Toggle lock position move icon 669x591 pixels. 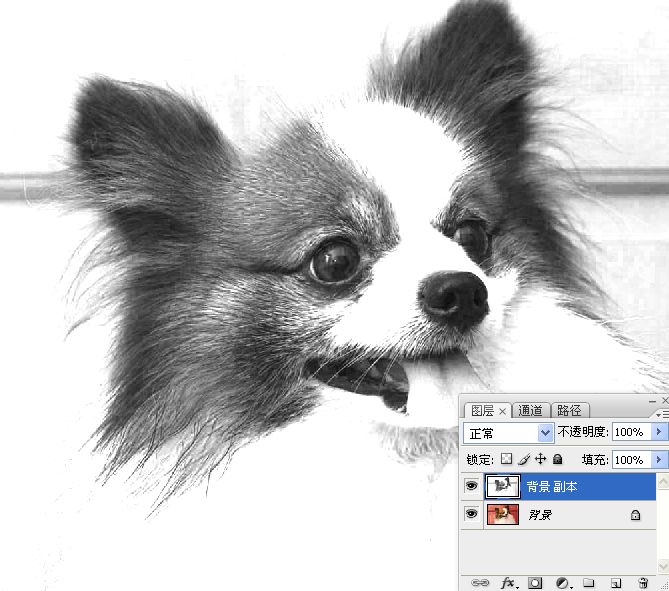coord(541,459)
